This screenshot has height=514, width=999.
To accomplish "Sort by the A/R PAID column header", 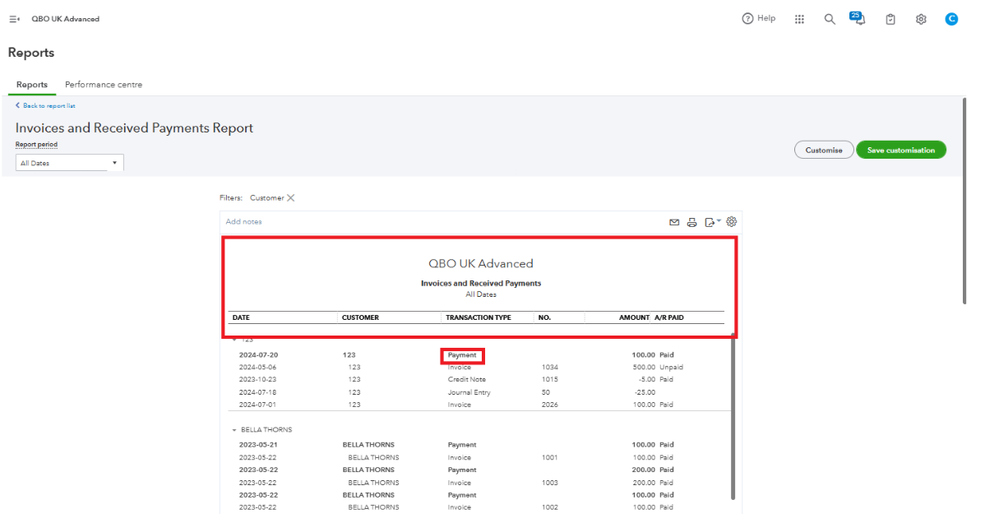I will tap(669, 317).
